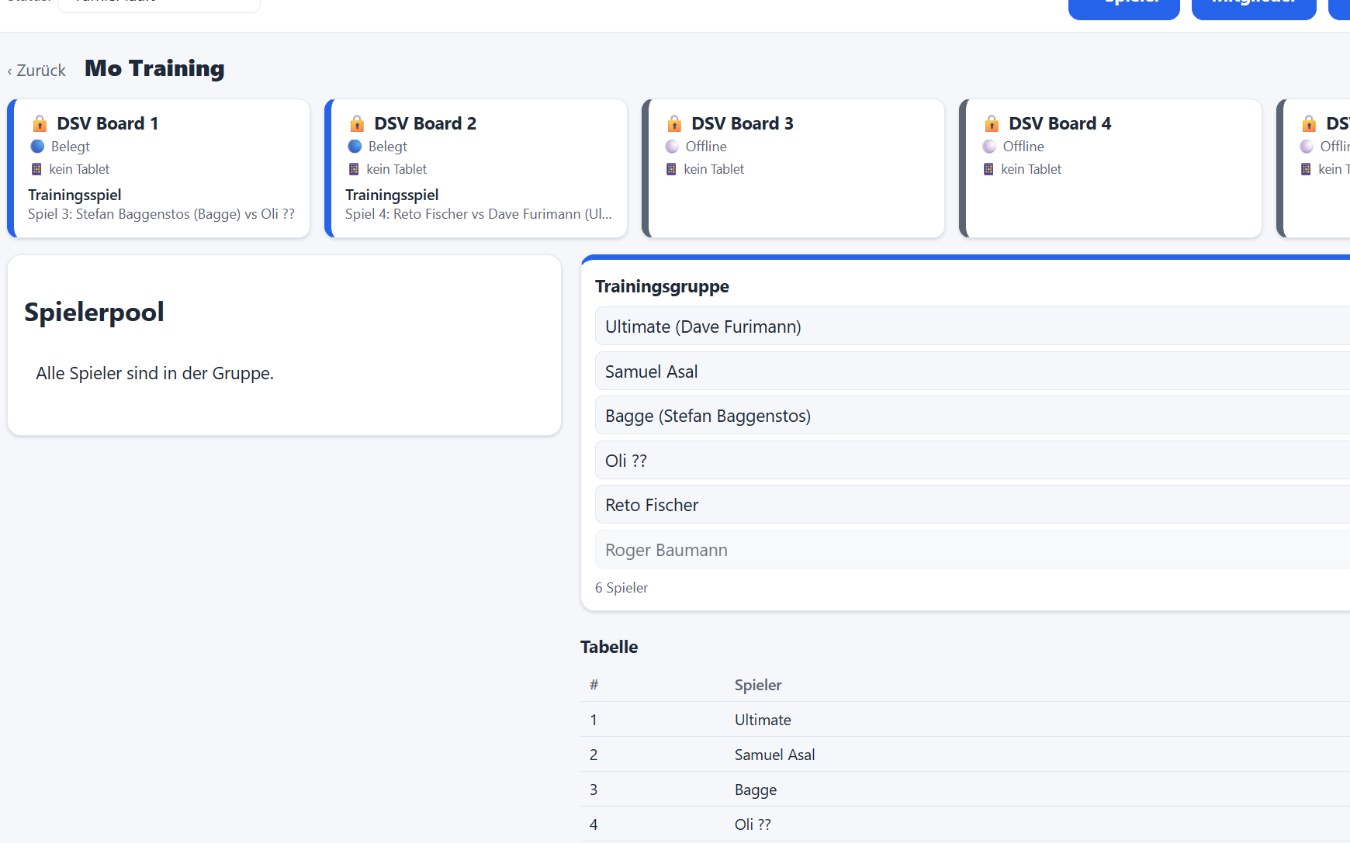Select Oli ?? in Trainingsgruppe list

point(972,460)
